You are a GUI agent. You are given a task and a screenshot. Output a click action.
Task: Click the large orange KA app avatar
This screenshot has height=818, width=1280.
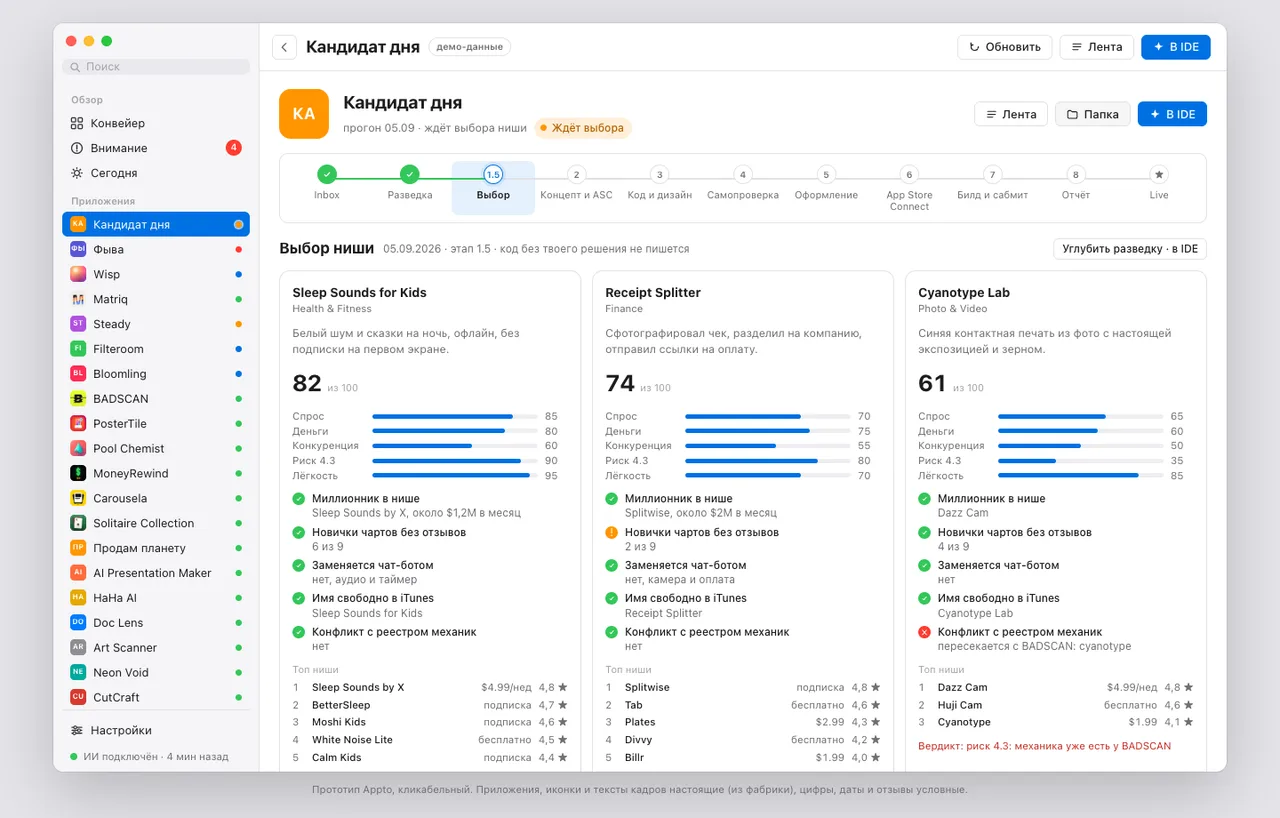click(304, 114)
